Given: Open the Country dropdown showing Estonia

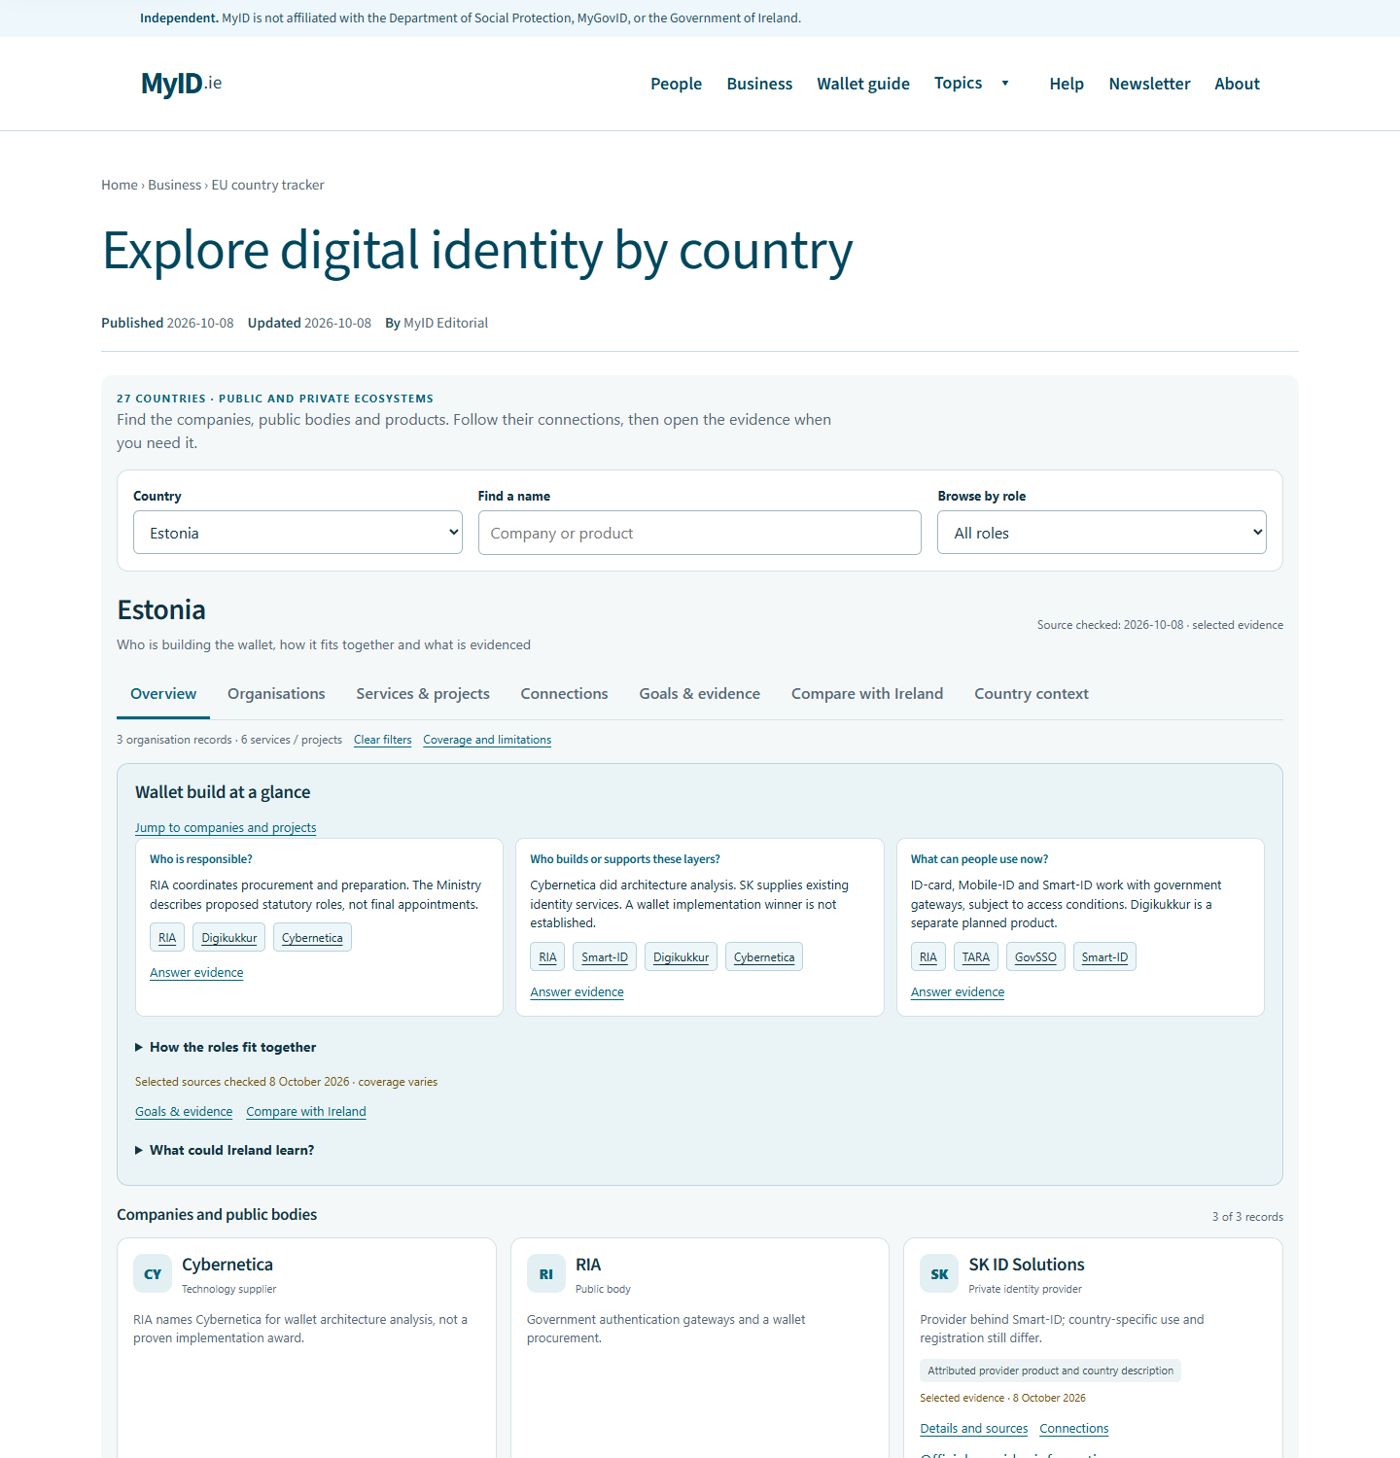Looking at the screenshot, I should tap(298, 533).
